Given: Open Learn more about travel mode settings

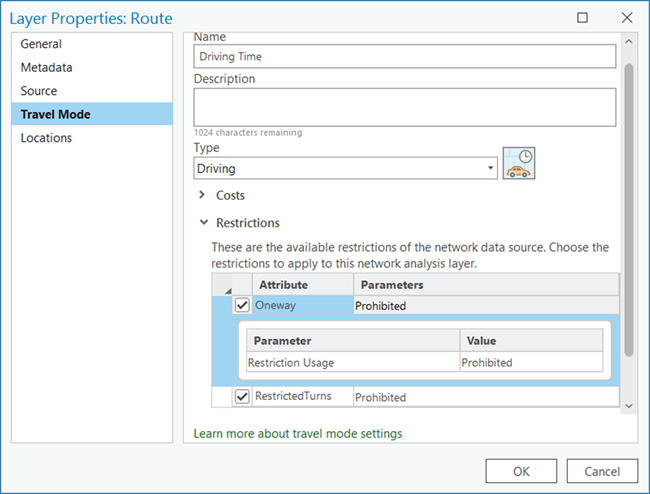Looking at the screenshot, I should (x=297, y=433).
